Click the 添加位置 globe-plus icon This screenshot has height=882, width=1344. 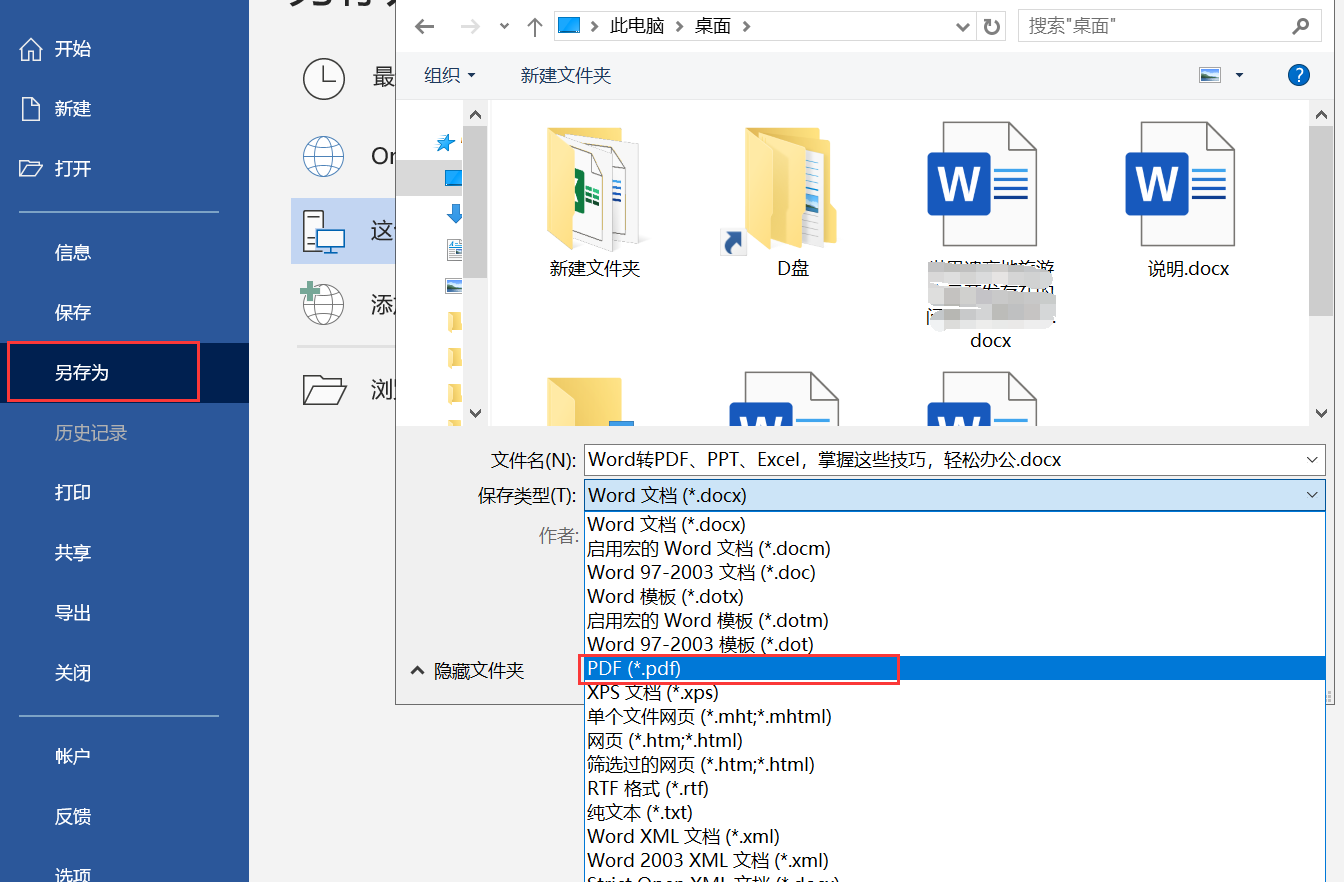(322, 304)
